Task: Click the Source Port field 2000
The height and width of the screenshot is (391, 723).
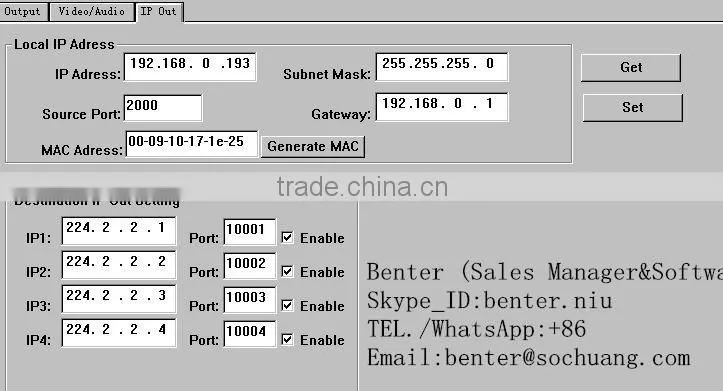Action: [x=163, y=108]
